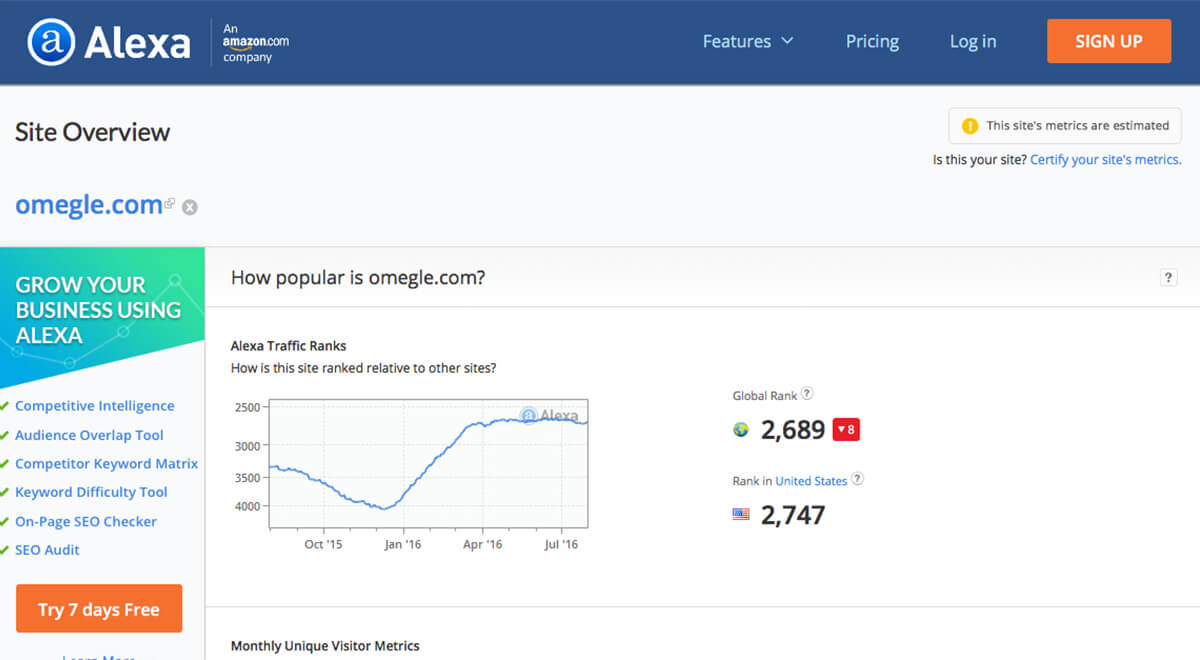Image resolution: width=1200 pixels, height=660 pixels.
Task: Click the orange SIGN UP button
Action: 1109,41
